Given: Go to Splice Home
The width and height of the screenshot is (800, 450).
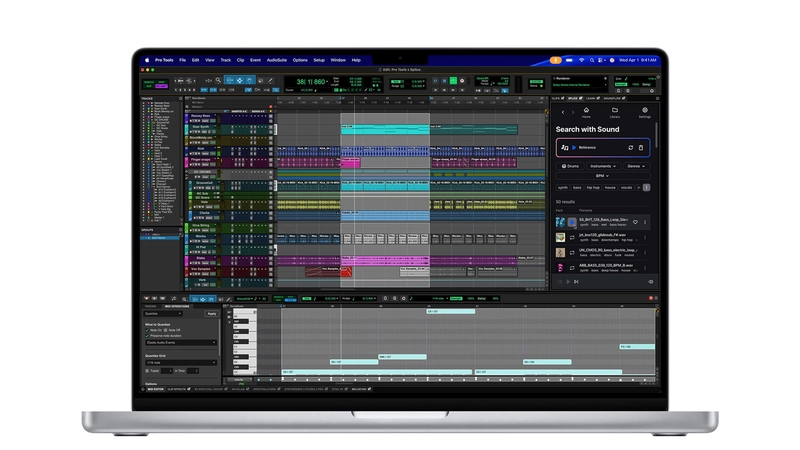Looking at the screenshot, I should (x=586, y=112).
